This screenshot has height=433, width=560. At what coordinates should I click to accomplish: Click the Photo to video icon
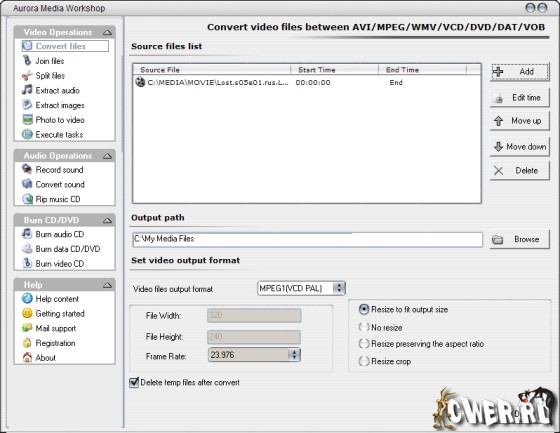click(x=27, y=120)
